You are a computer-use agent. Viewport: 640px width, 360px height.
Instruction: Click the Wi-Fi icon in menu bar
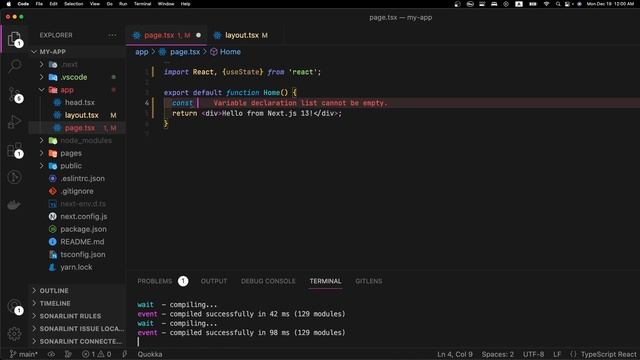[x=546, y=4]
